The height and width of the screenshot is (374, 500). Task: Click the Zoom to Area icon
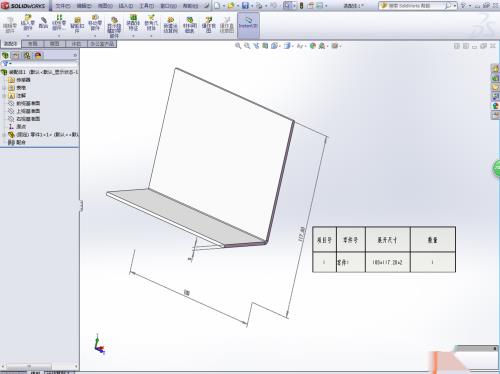tap(247, 46)
